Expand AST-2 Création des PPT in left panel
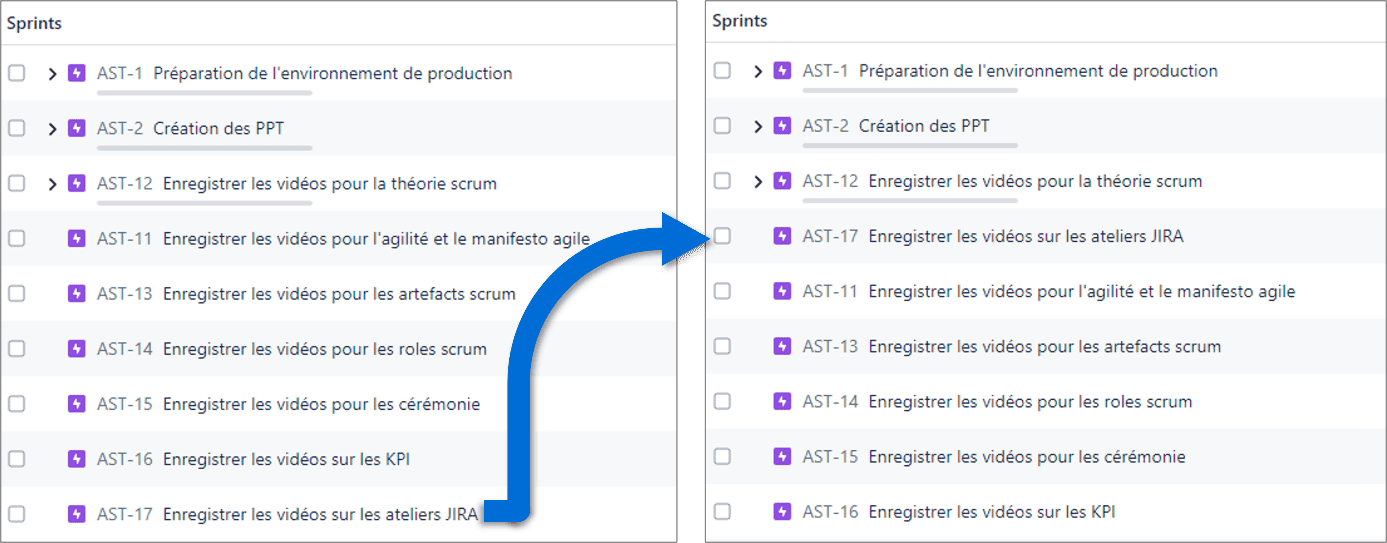 (53, 129)
